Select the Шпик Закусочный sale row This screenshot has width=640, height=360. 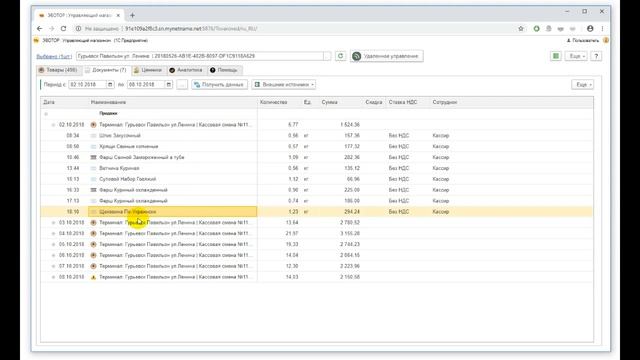(x=317, y=136)
